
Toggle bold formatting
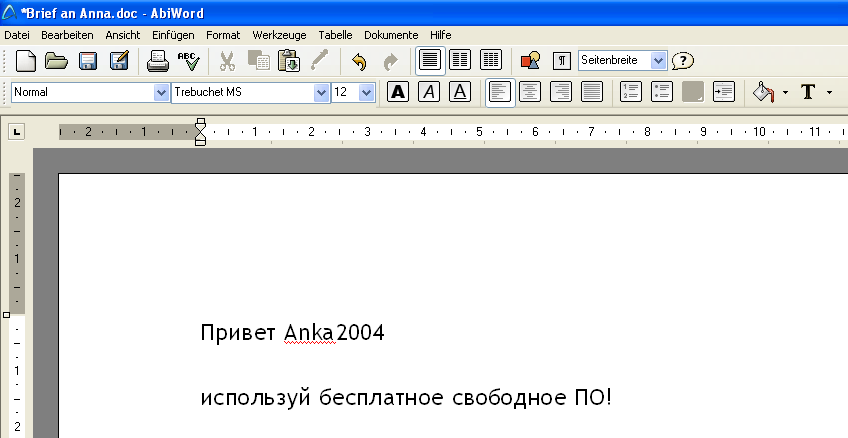coord(398,92)
